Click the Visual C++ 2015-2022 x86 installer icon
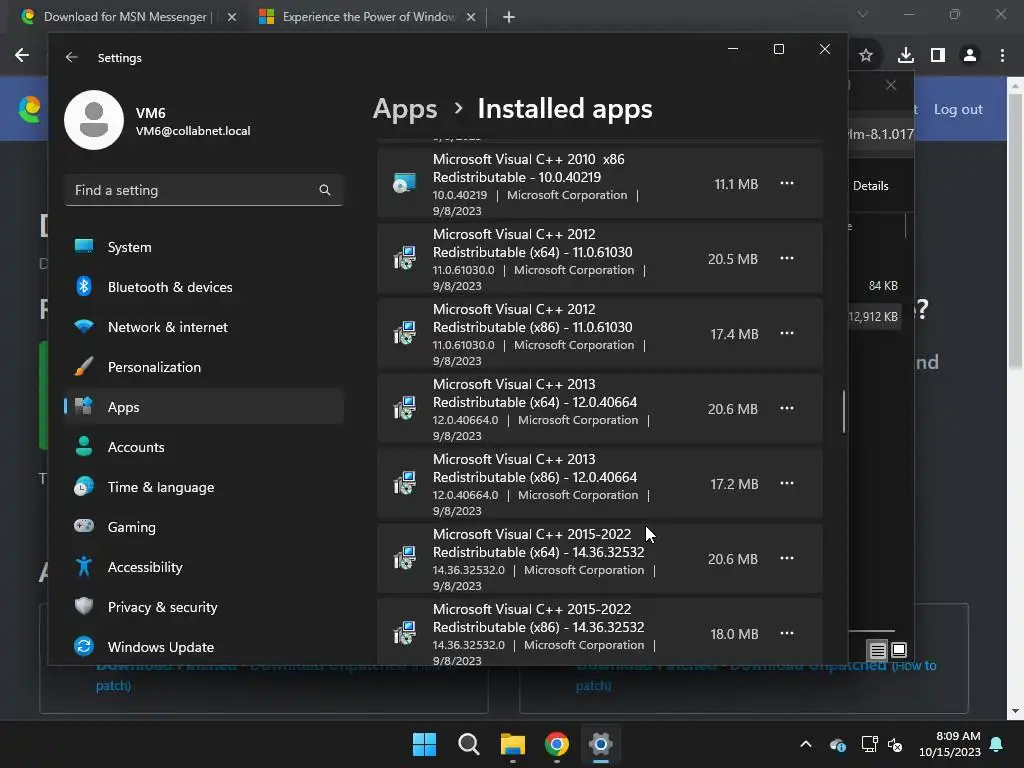The width and height of the screenshot is (1024, 768). click(x=404, y=633)
